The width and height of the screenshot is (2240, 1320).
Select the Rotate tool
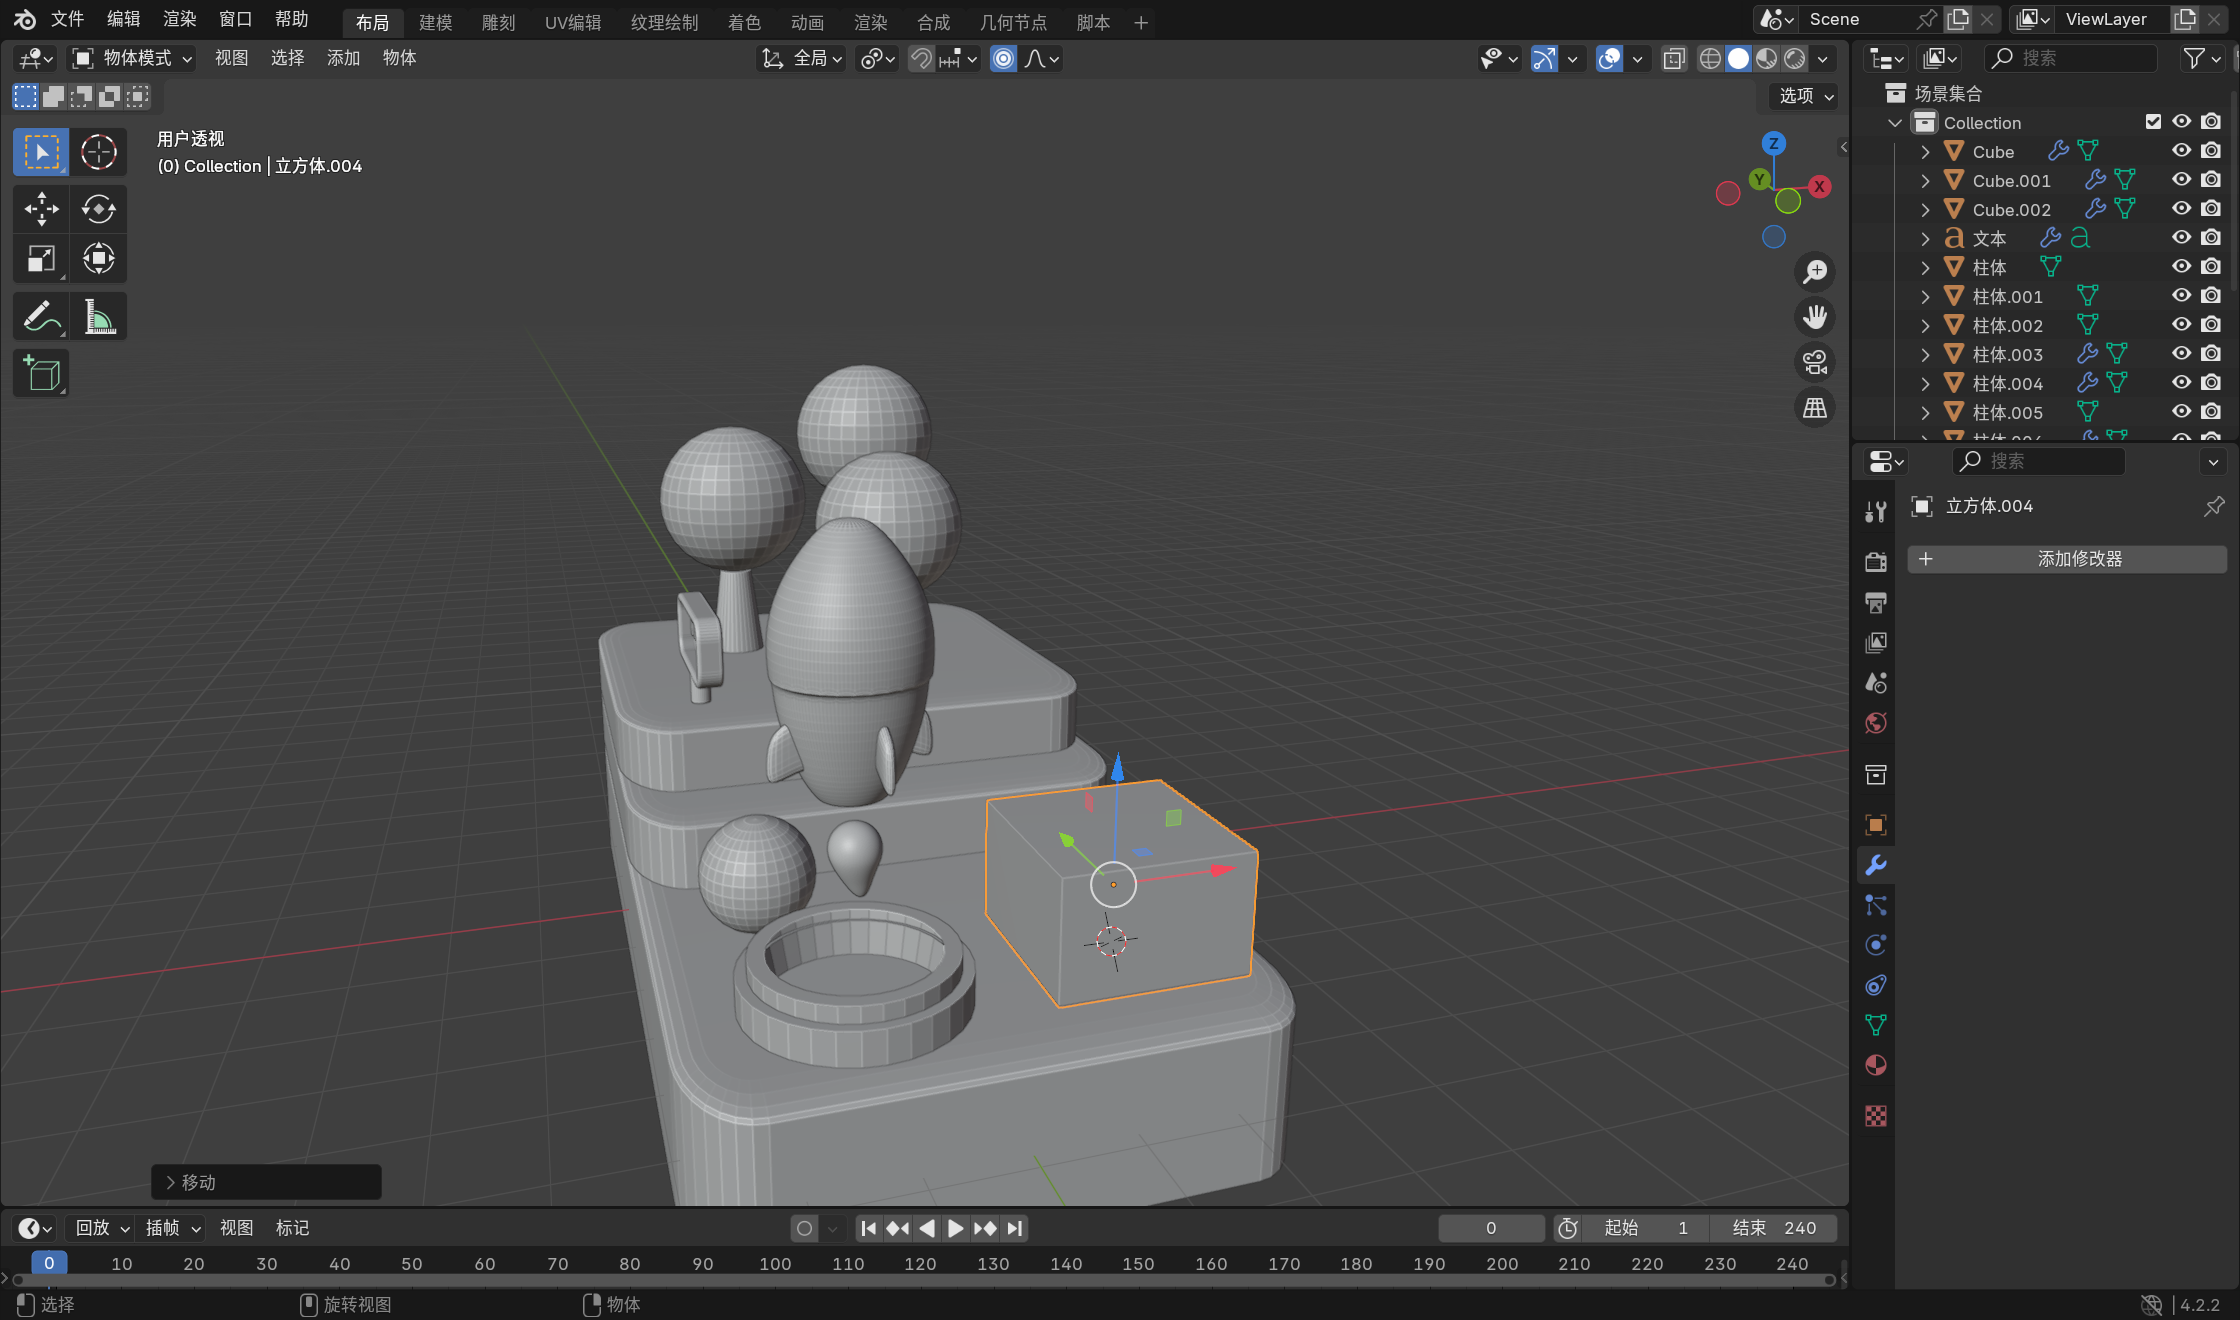click(x=98, y=209)
